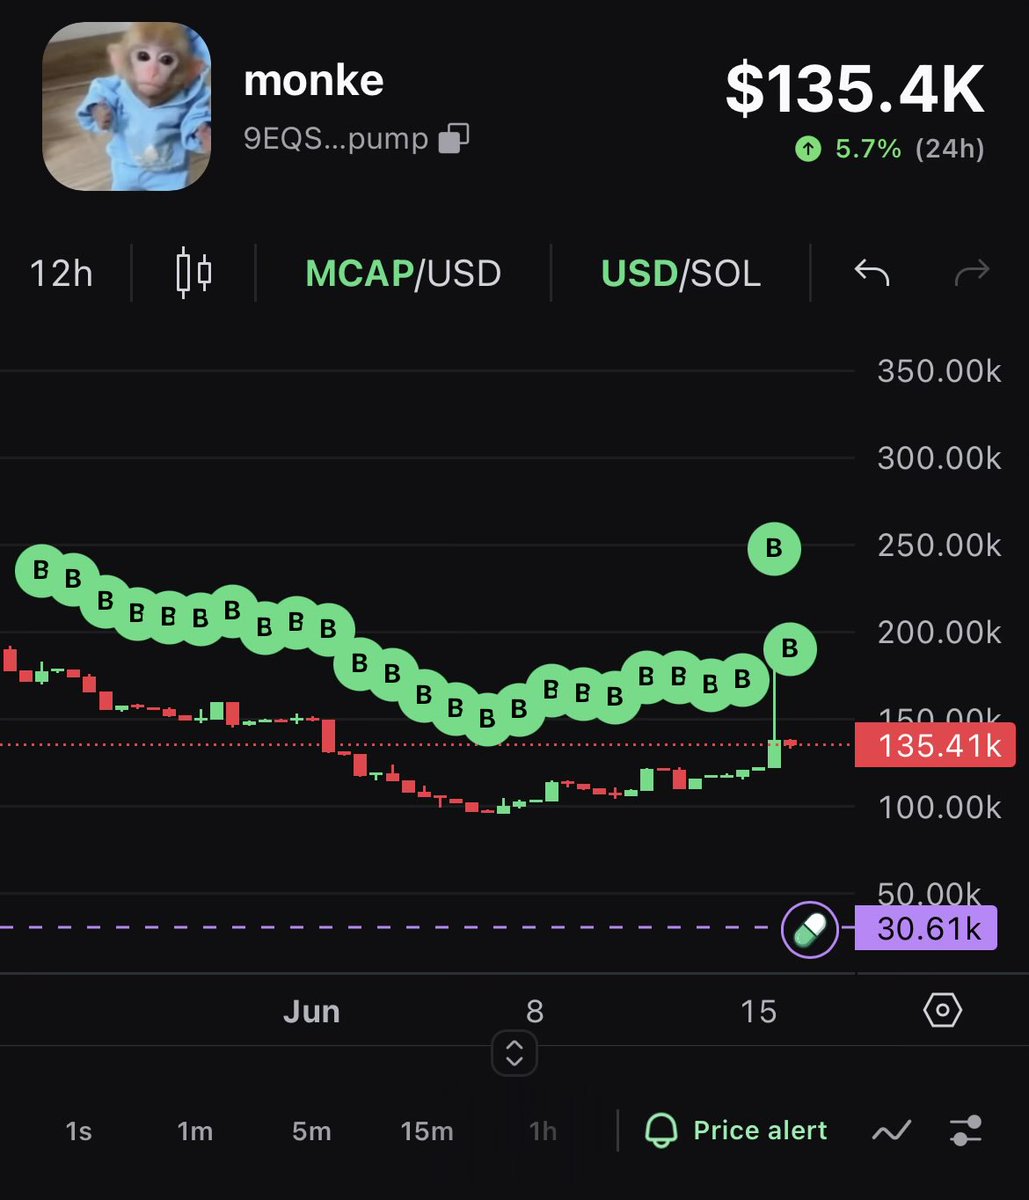This screenshot has width=1029, height=1200.
Task: Tap the Jun date label on time axis
Action: click(312, 1011)
